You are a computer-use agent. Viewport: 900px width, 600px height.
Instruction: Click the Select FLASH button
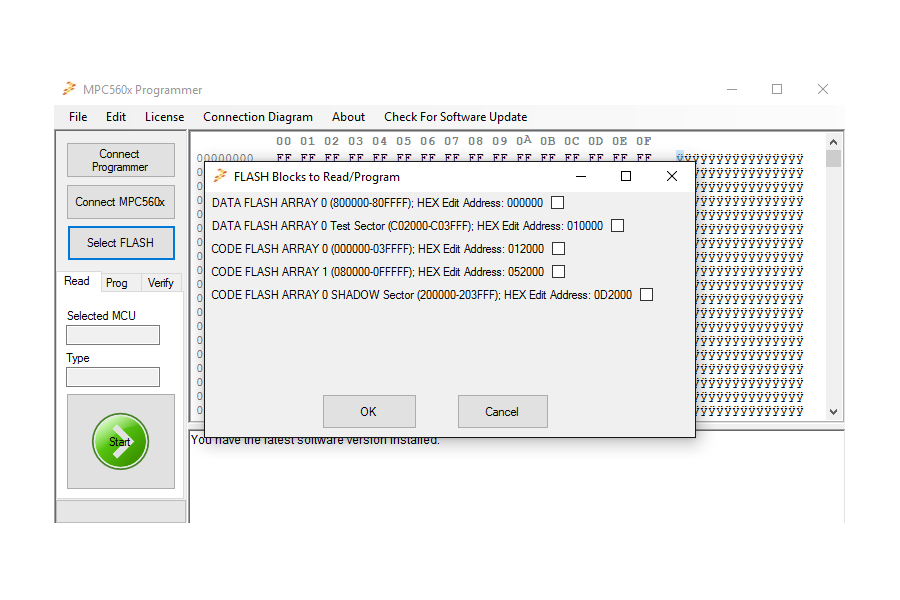[x=121, y=243]
